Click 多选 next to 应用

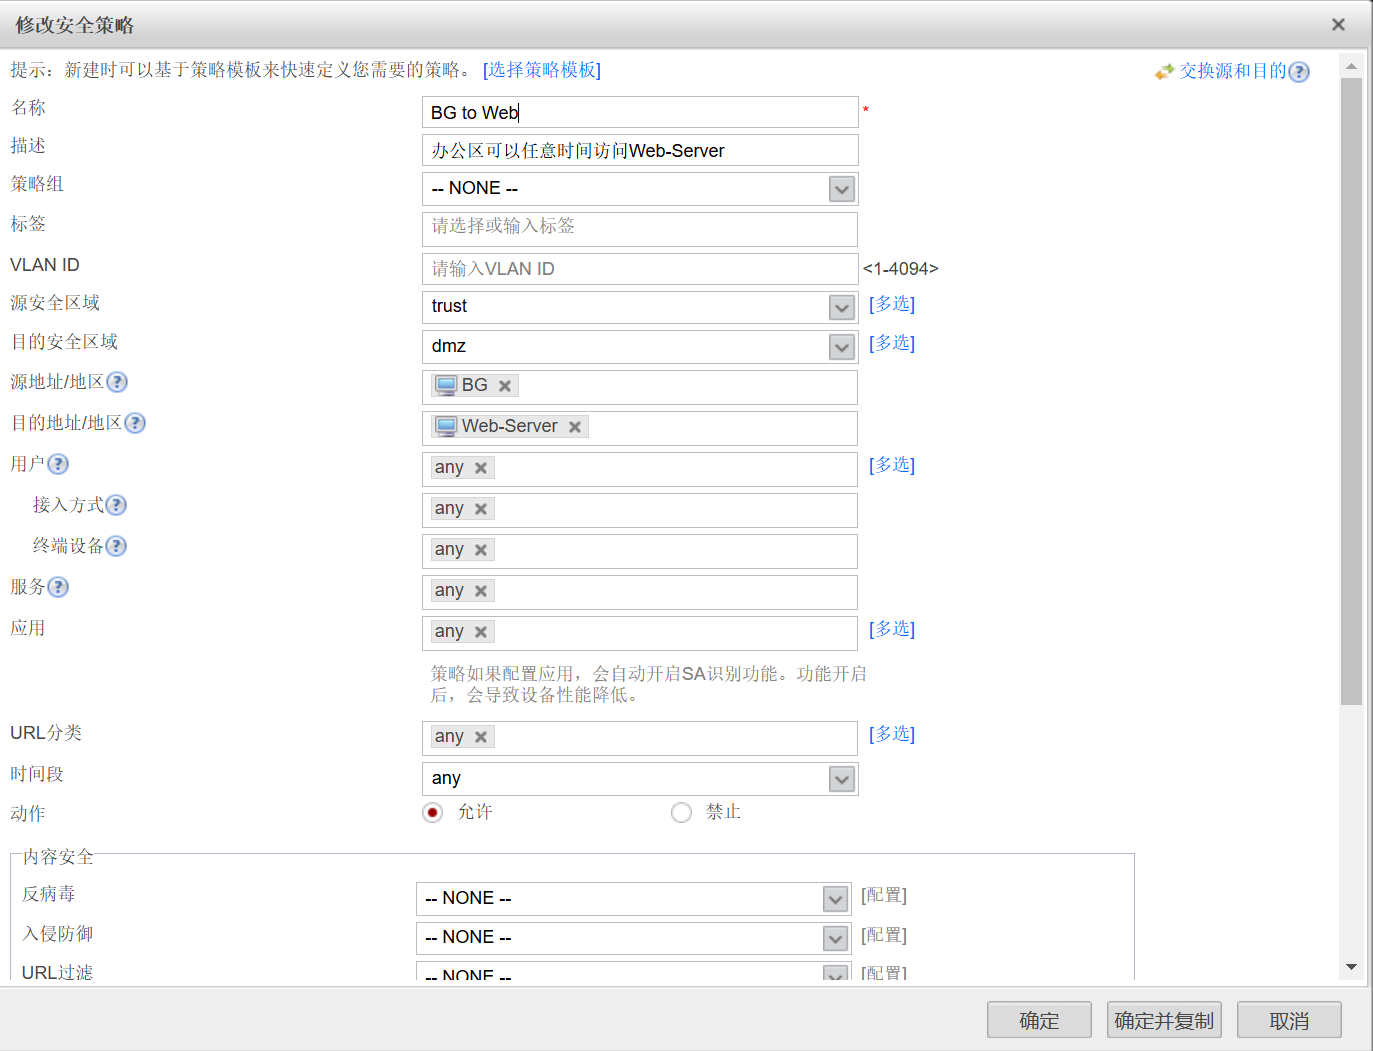(x=892, y=629)
